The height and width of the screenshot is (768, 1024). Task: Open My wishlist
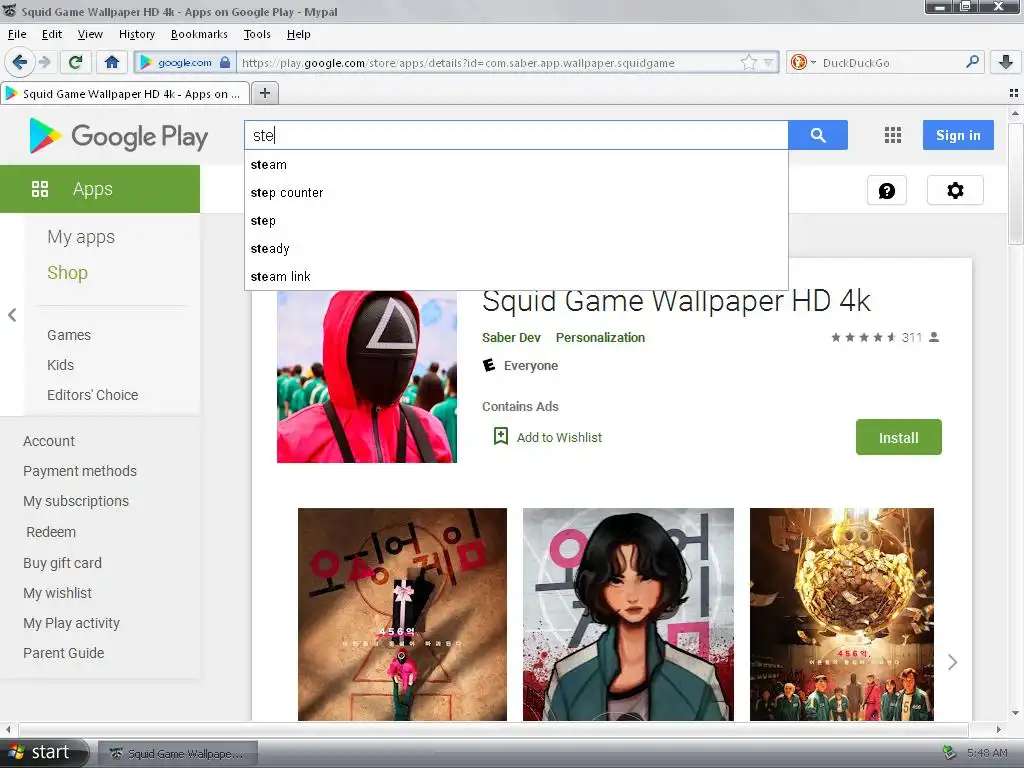(x=57, y=593)
